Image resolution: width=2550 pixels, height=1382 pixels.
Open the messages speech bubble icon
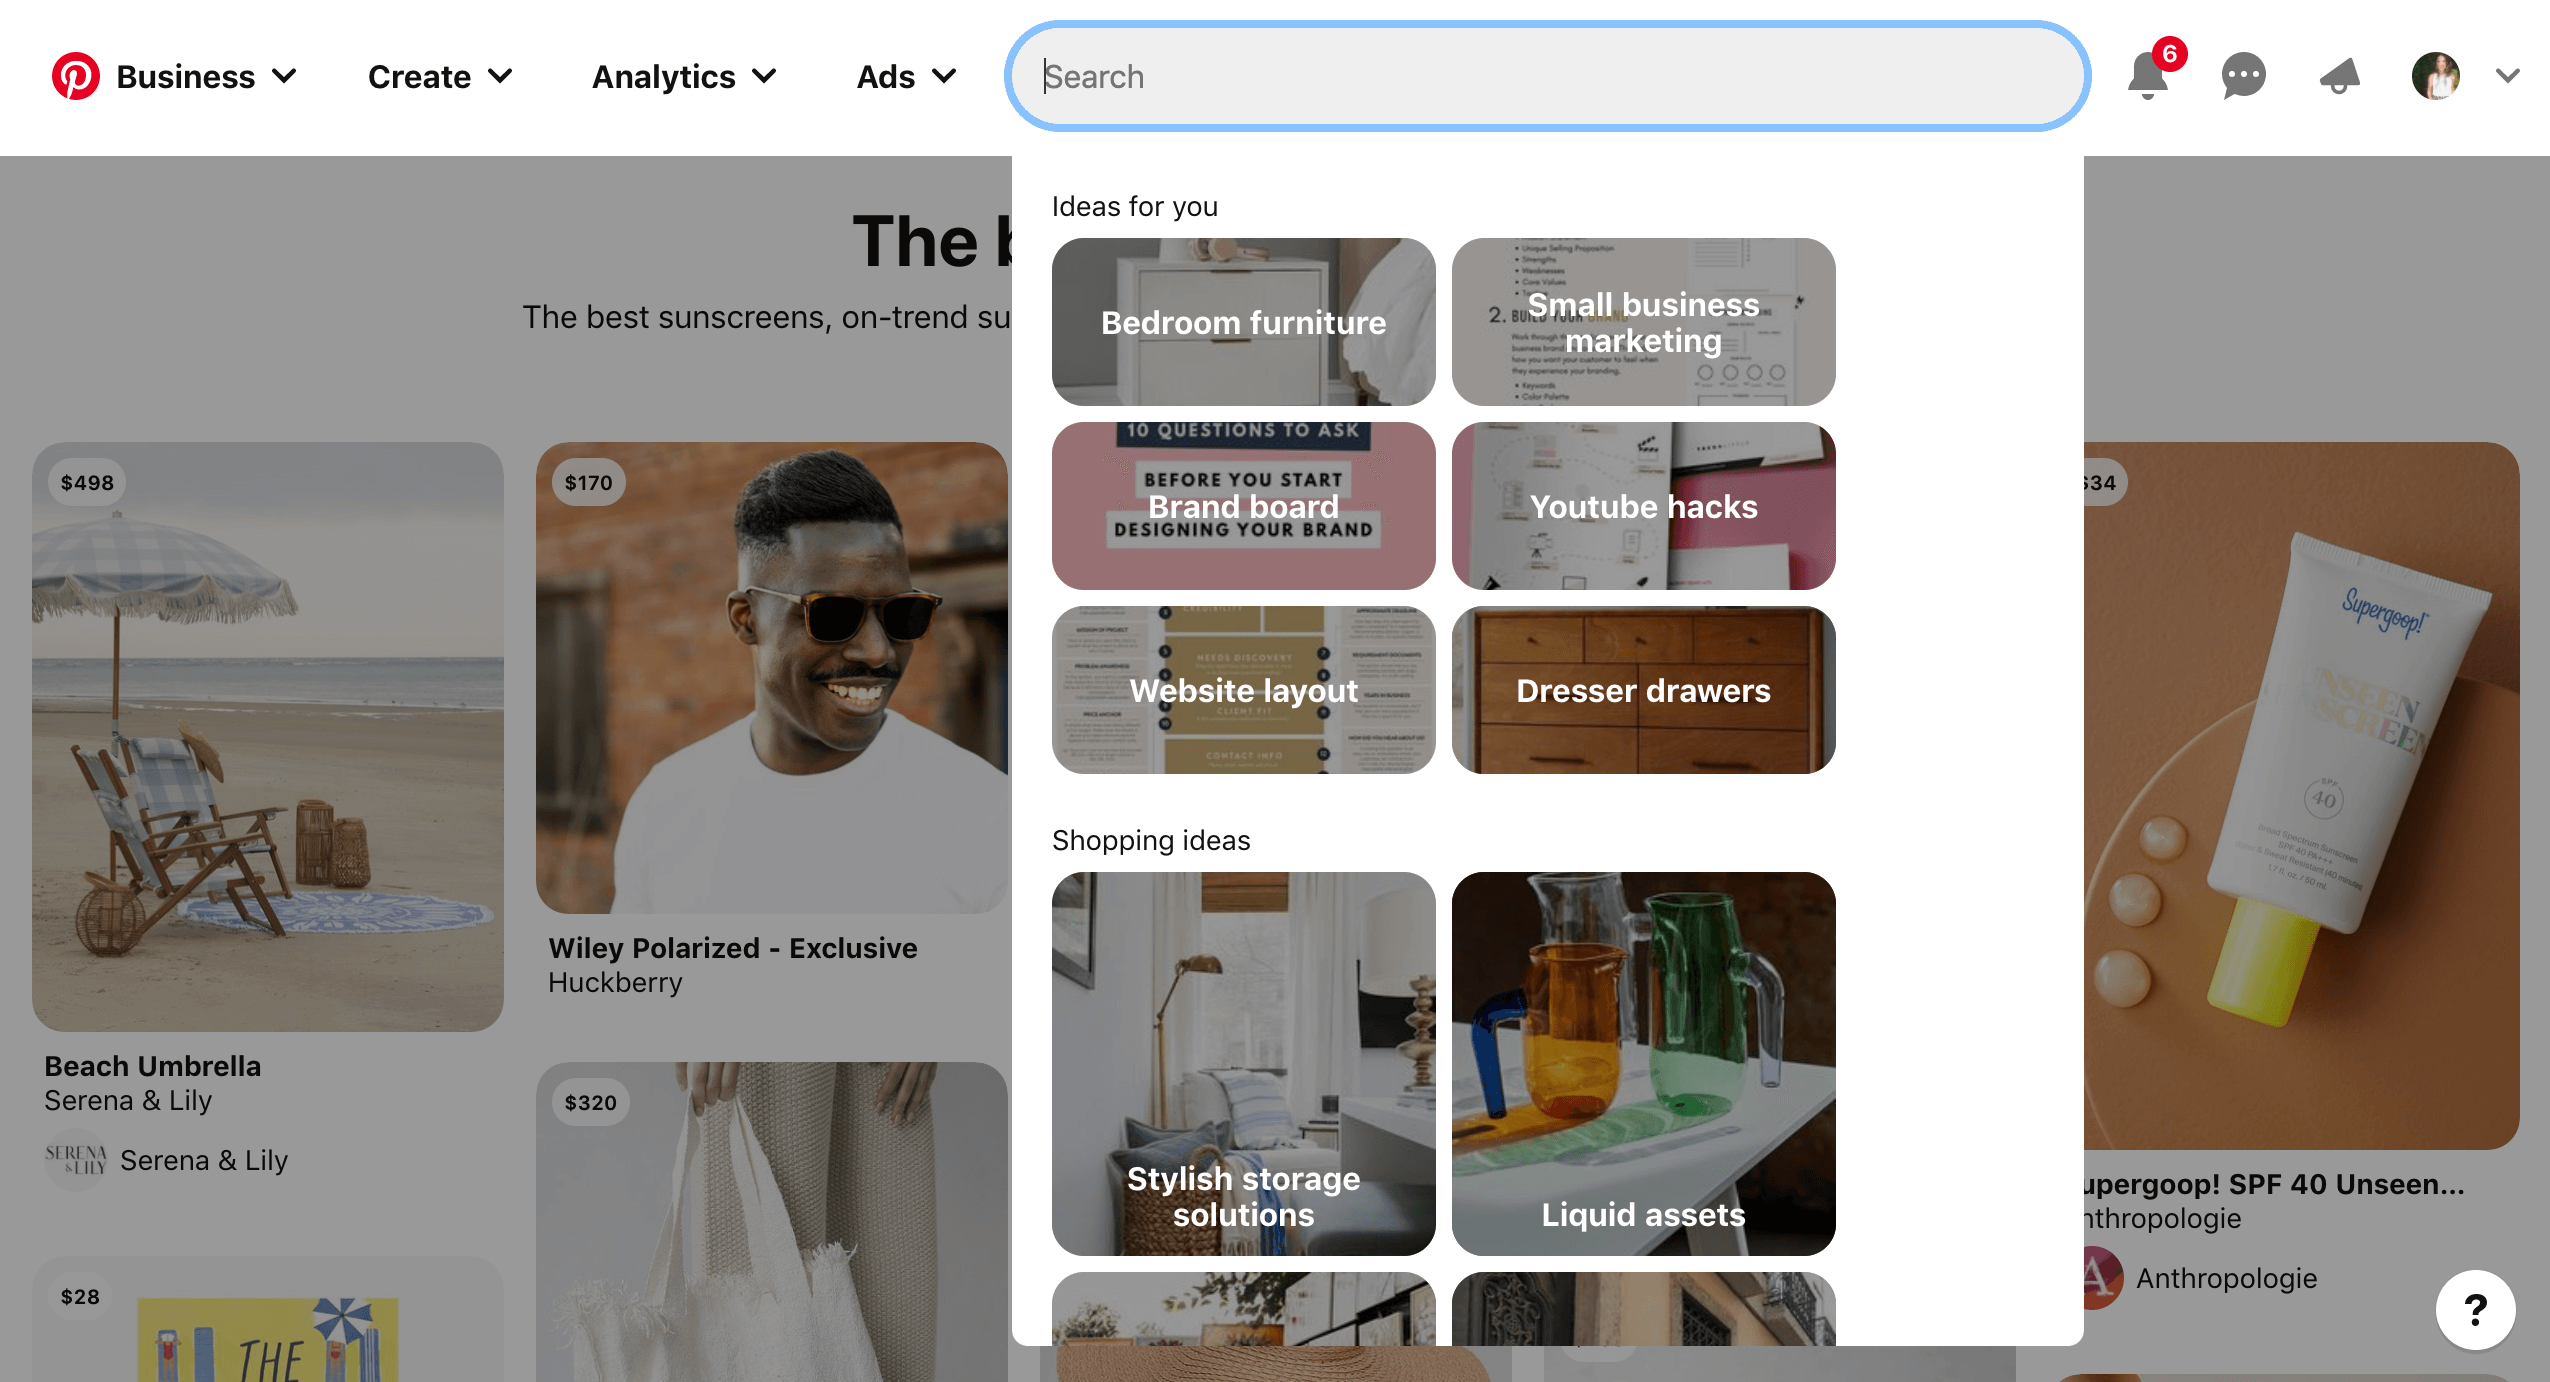2243,76
